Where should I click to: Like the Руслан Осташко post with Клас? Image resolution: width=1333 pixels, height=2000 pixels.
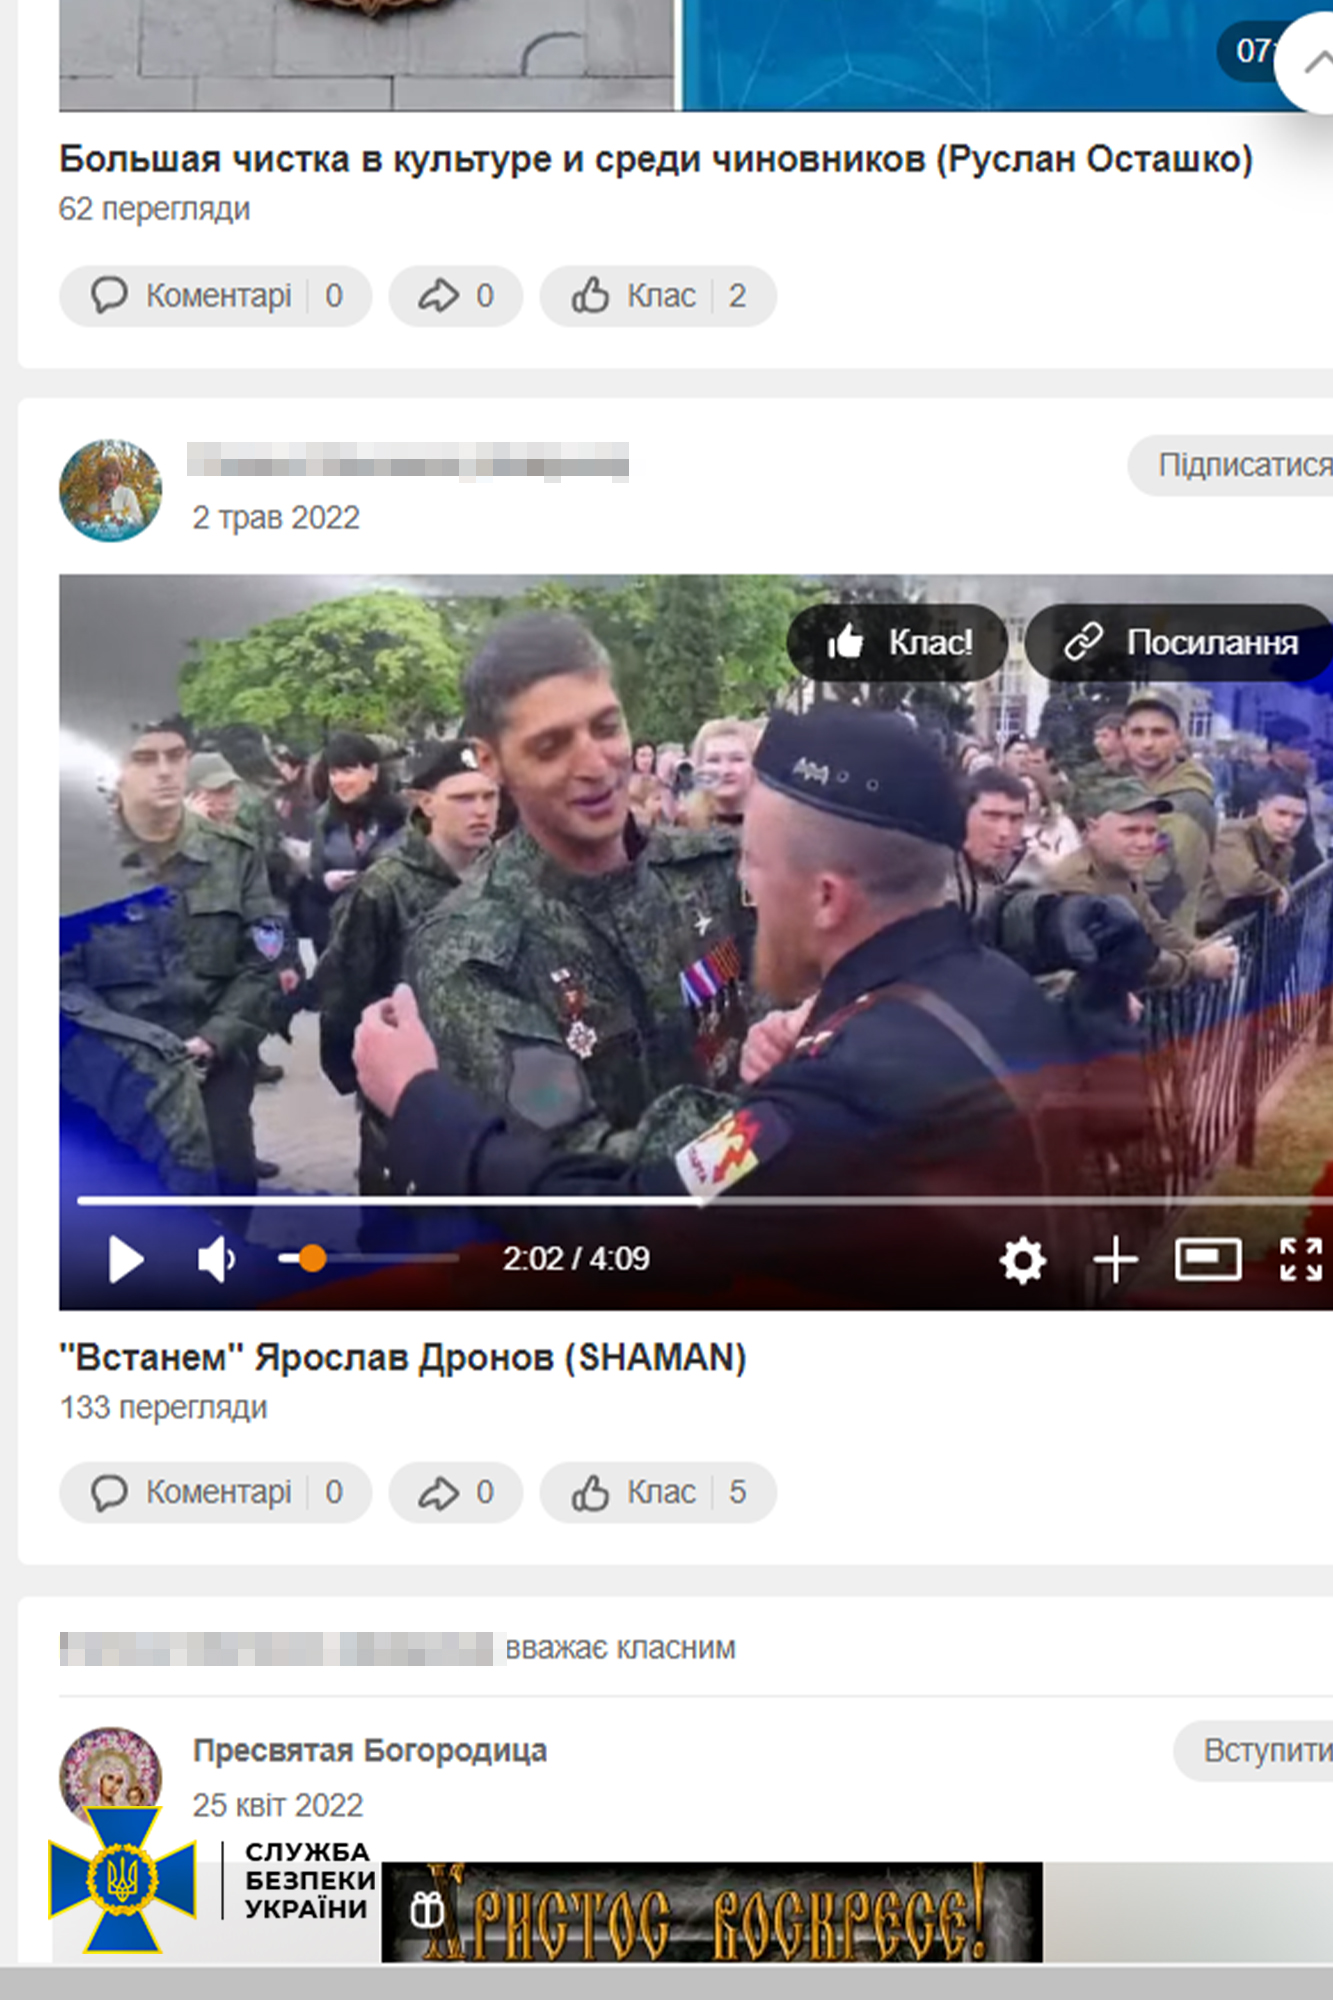[658, 296]
